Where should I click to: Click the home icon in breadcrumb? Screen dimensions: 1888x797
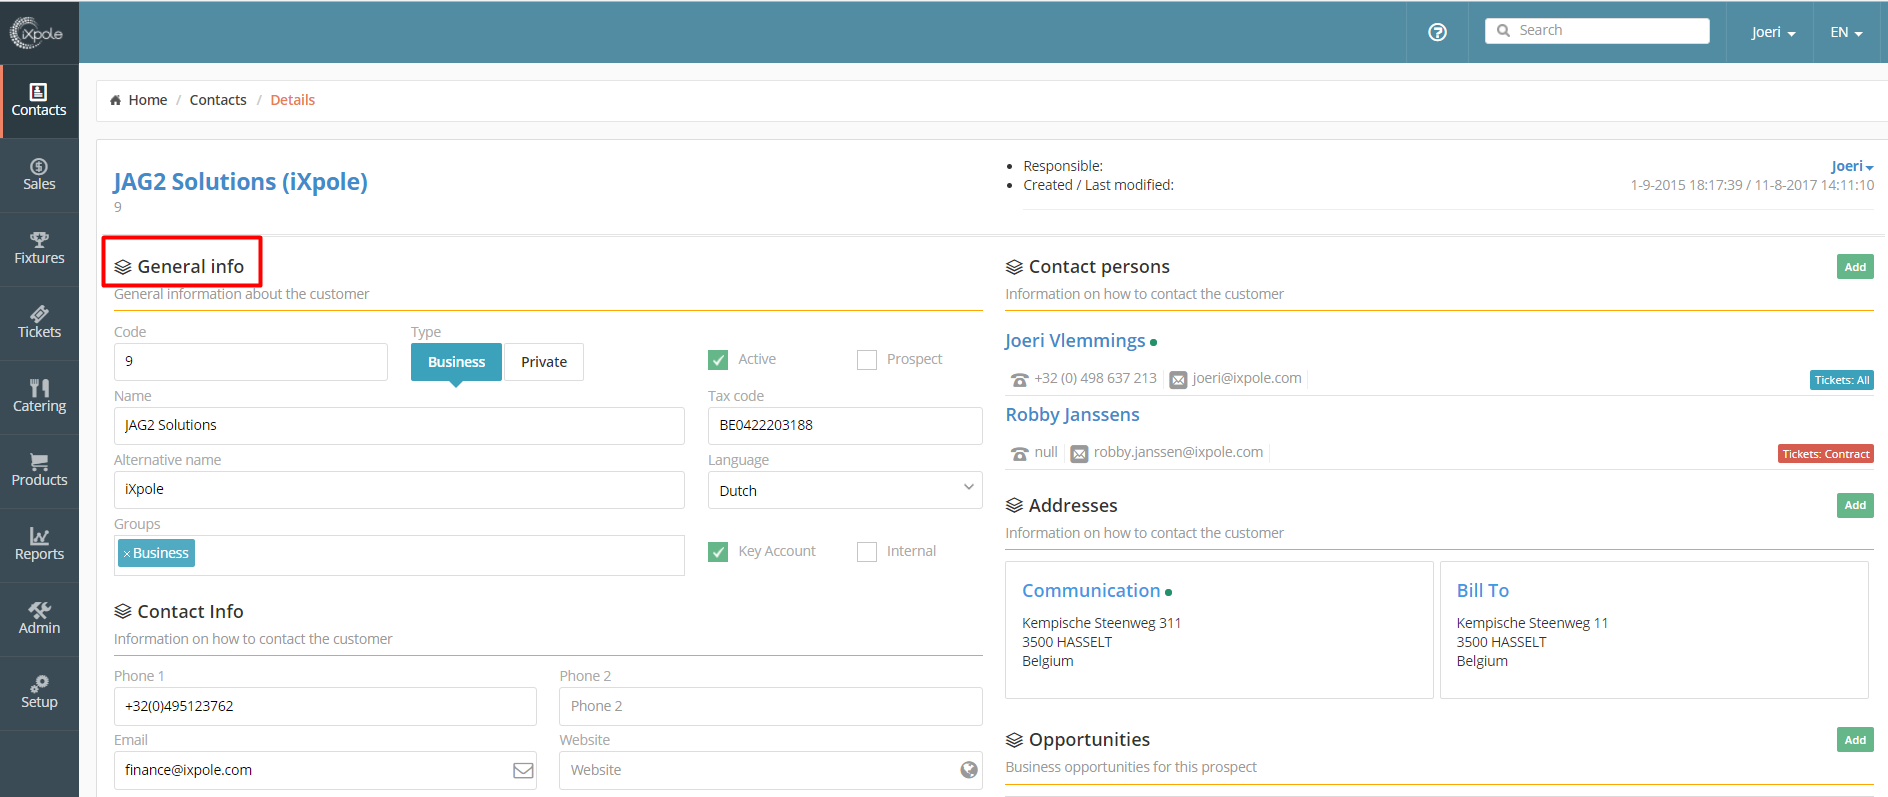(x=115, y=100)
